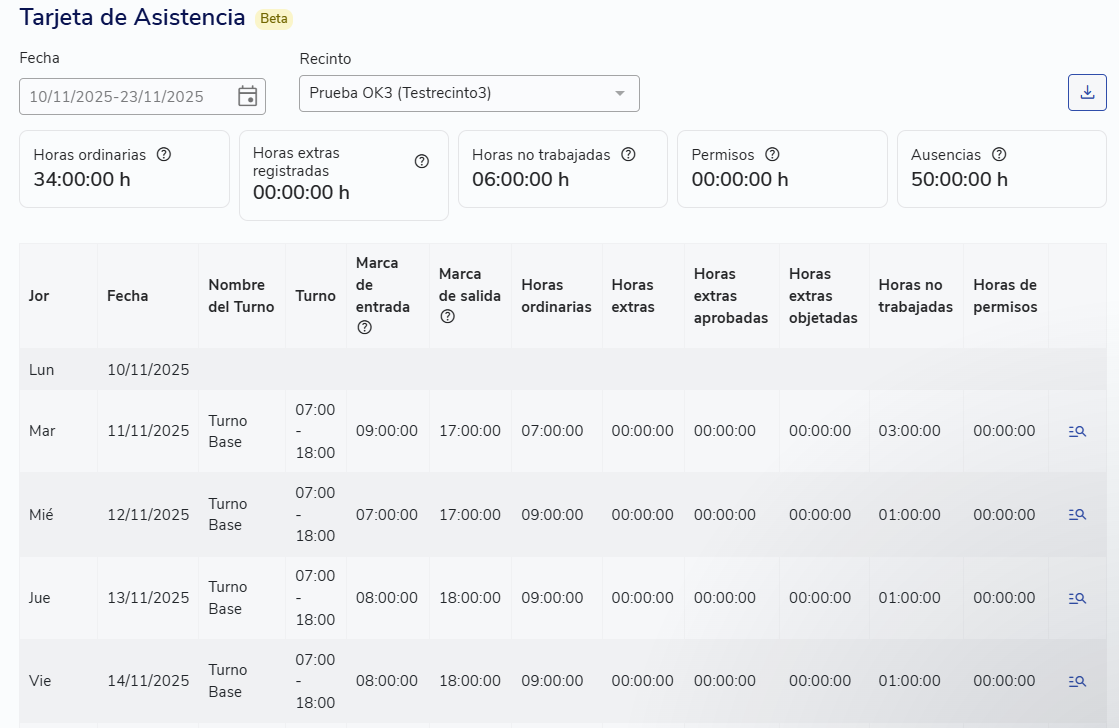Click the download report icon button
The width and height of the screenshot is (1119, 728).
[x=1087, y=93]
